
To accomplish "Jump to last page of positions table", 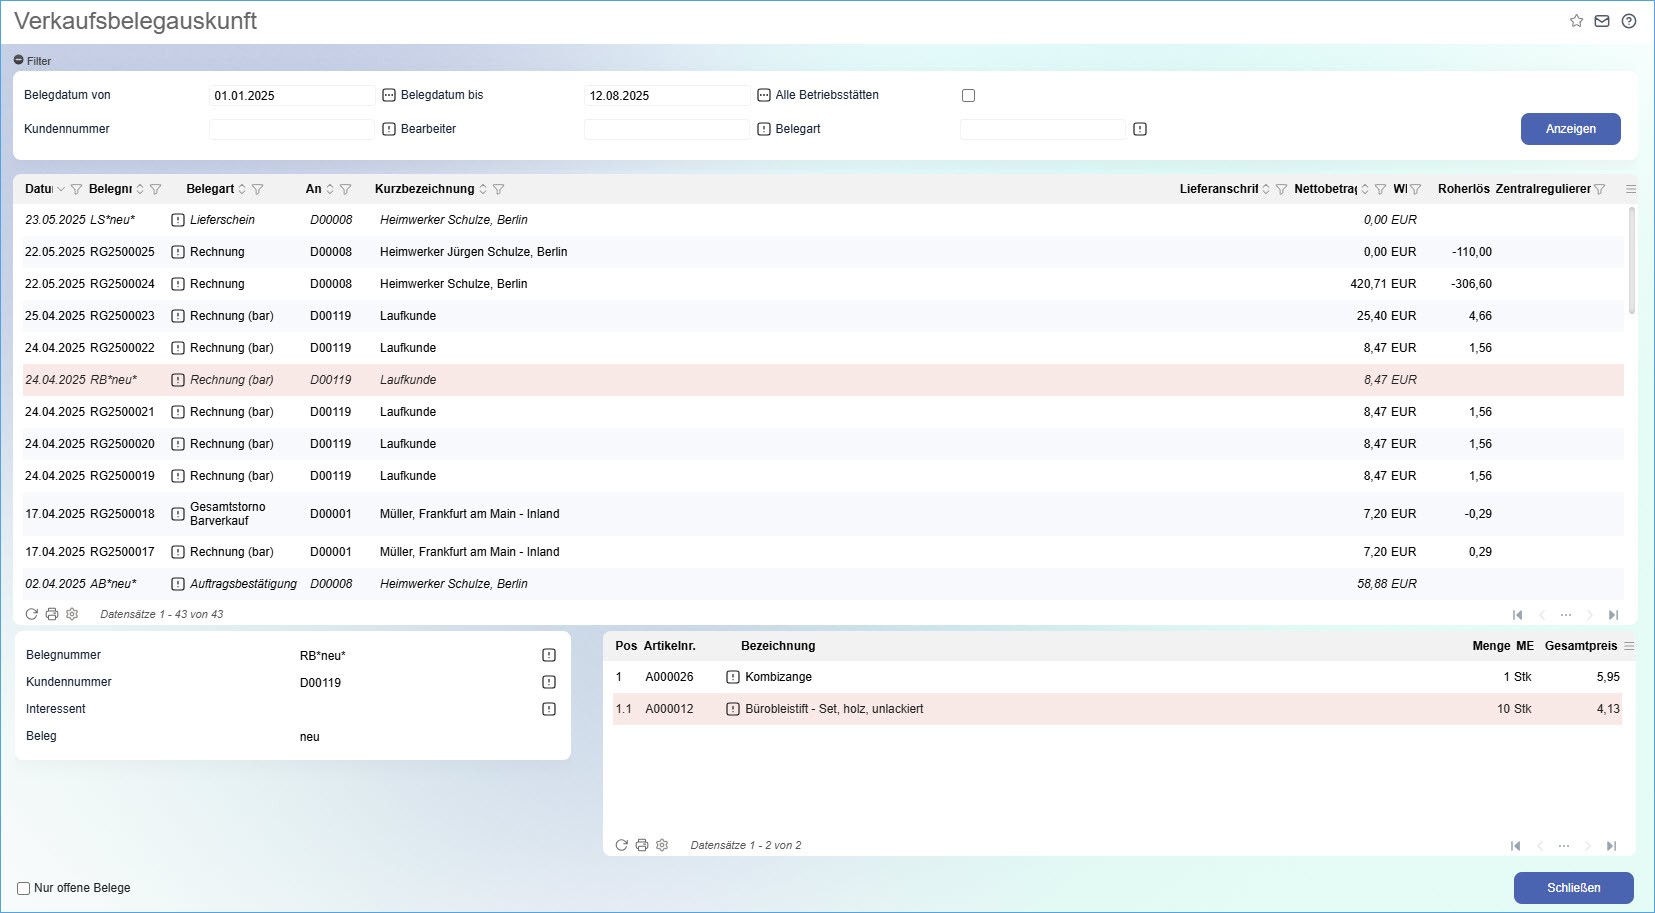I will [1611, 846].
